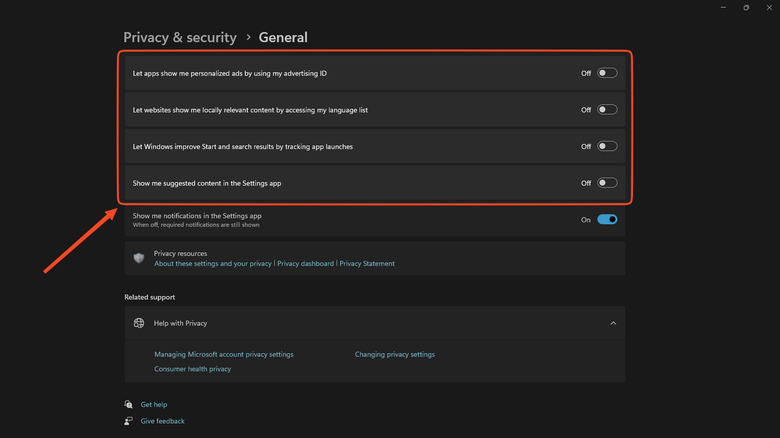
Task: Open the Privacy dashboard link
Action: 305,264
